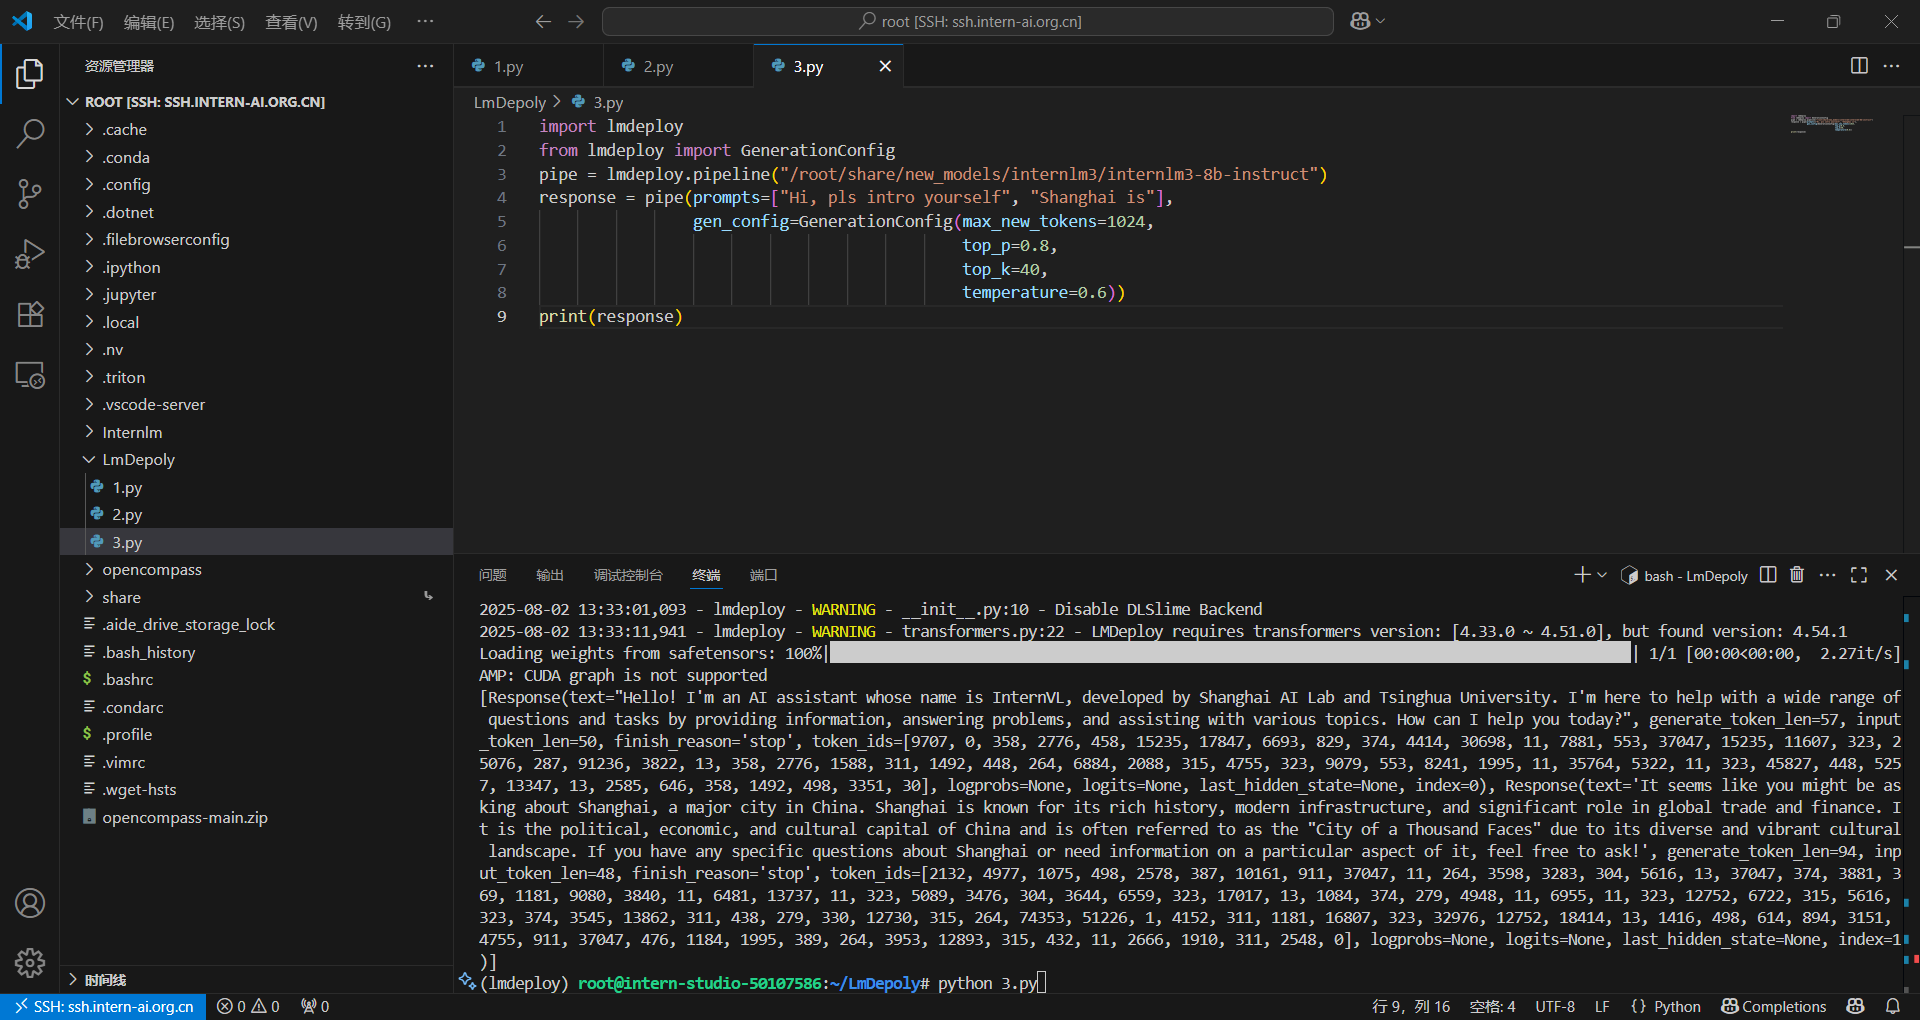Screen dimensions: 1920x1020
Task: Open notifications bell in status bar
Action: pos(1893,1006)
